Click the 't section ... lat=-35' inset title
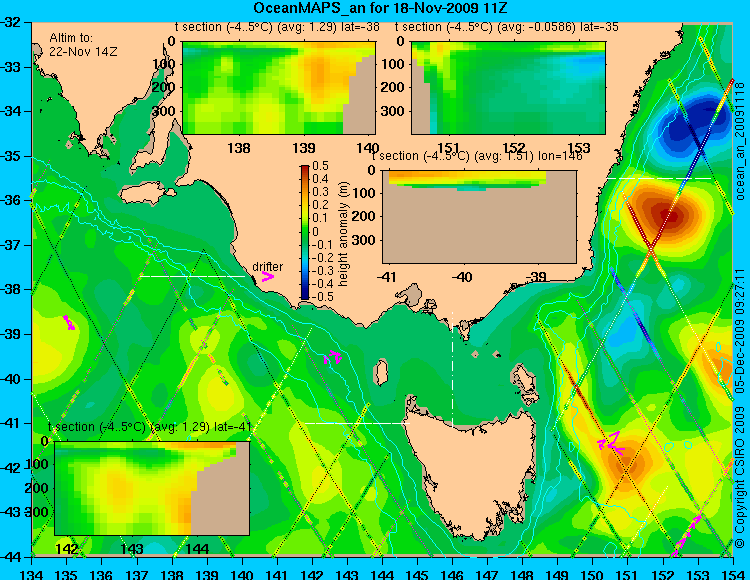The height and width of the screenshot is (580, 750). [x=507, y=27]
